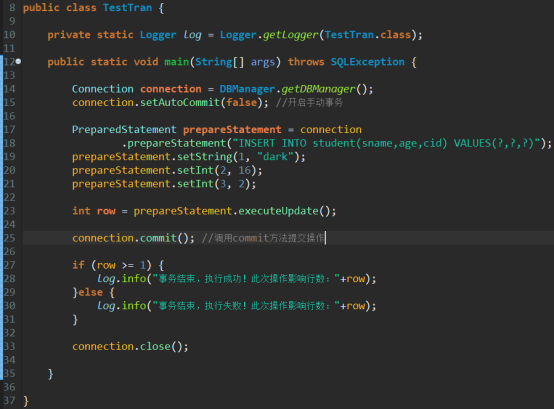
Task: Click the 'else' keyword on line 29
Action: [90, 292]
